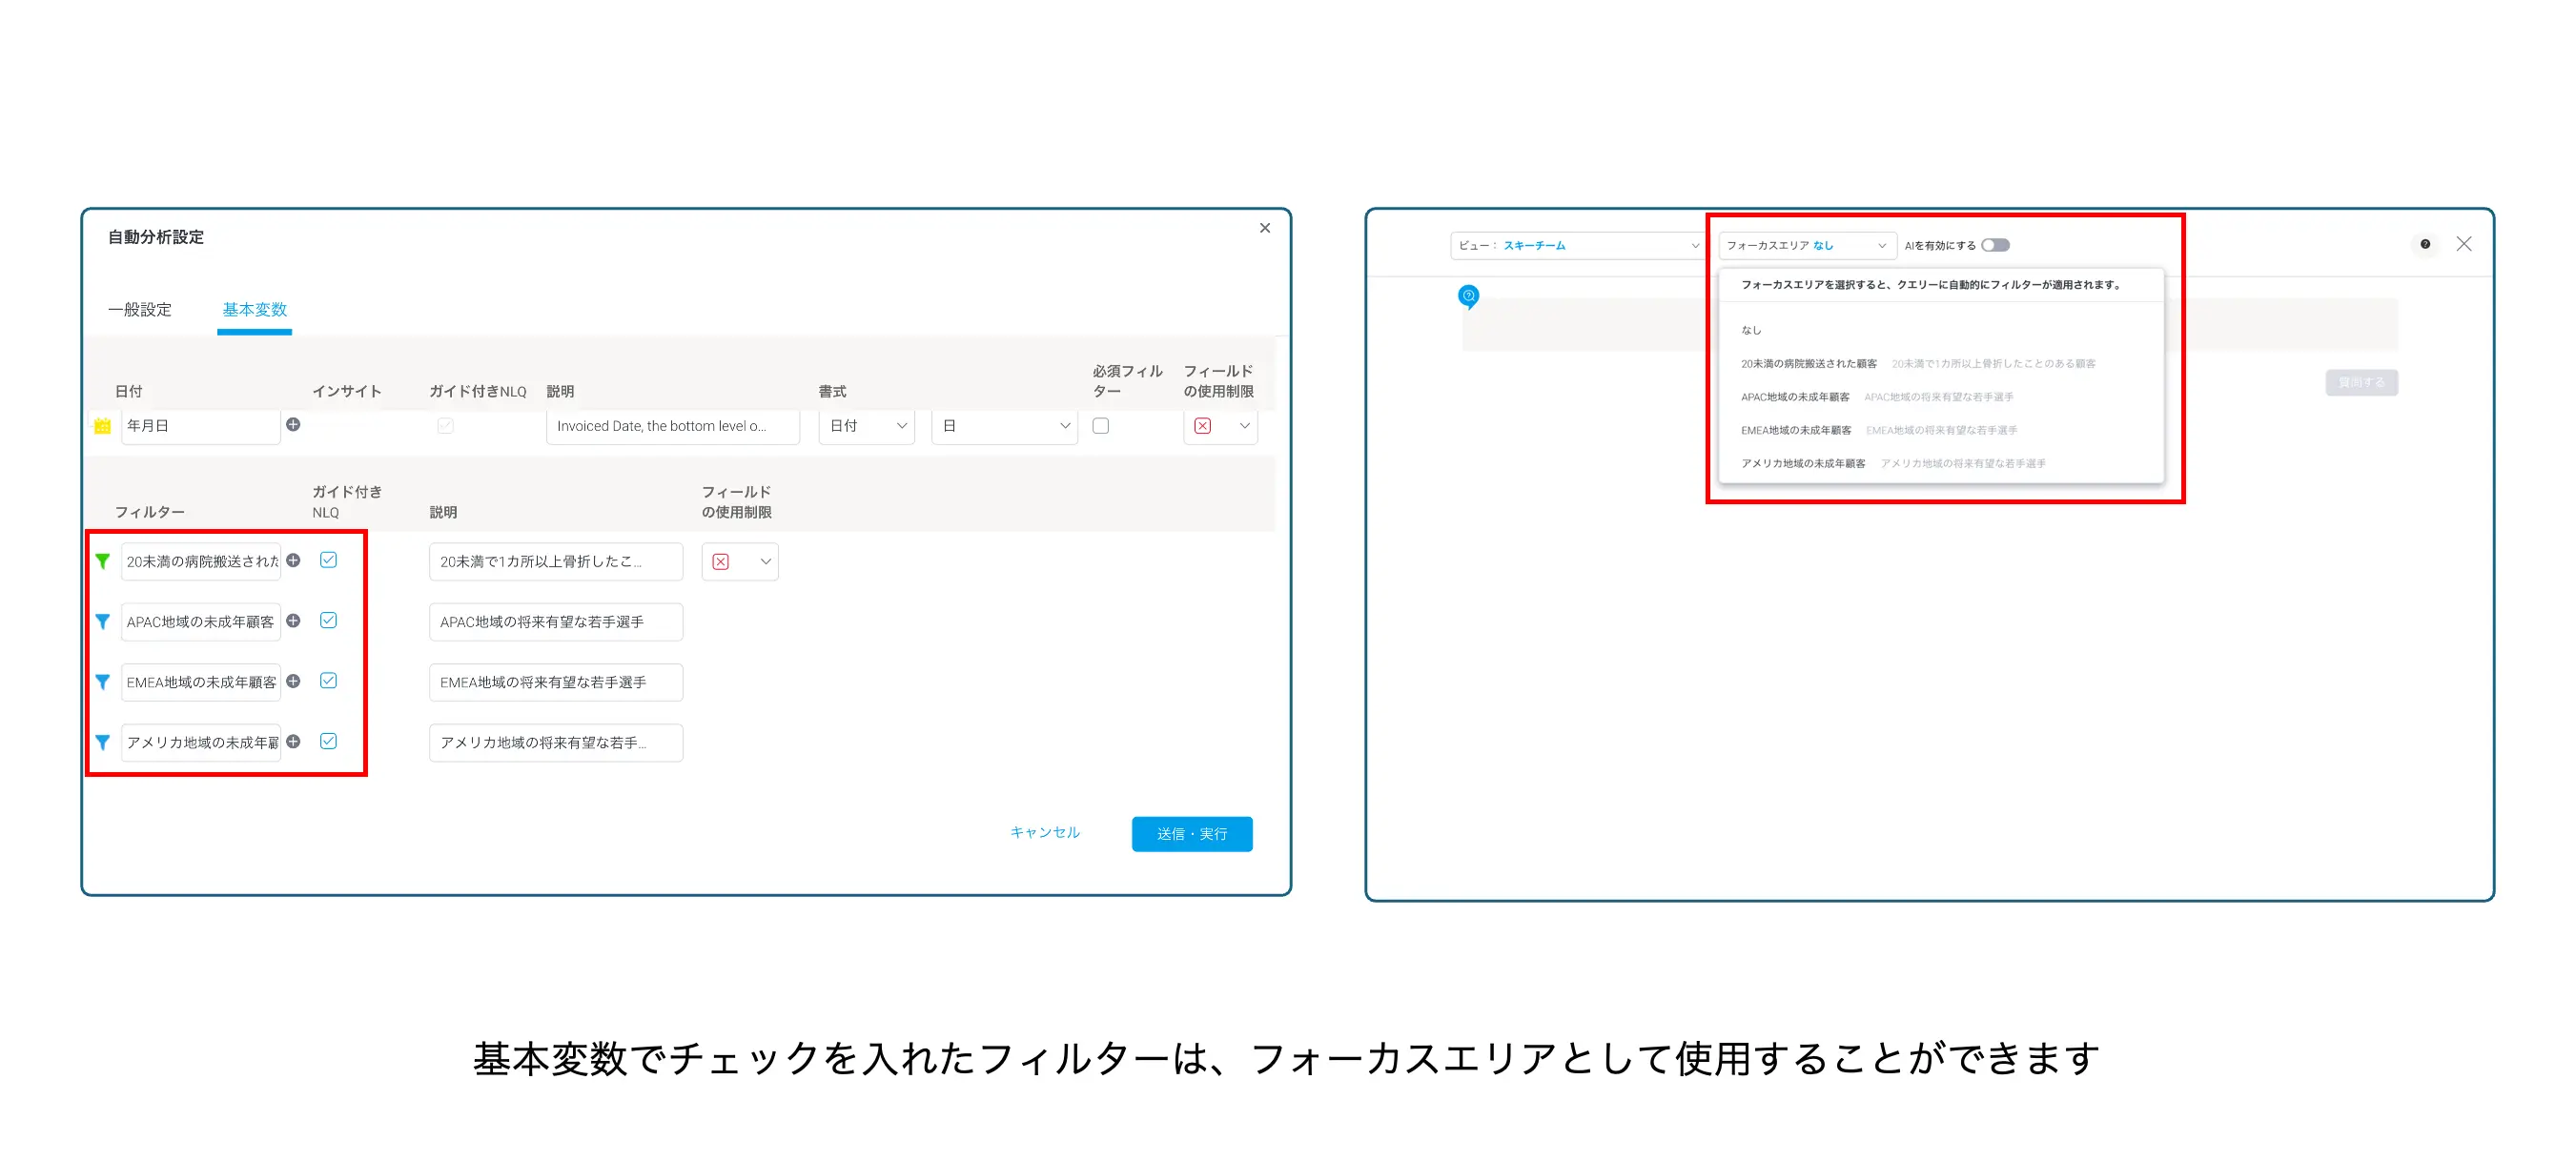This screenshot has height=1161, width=2576.
Task: Click blue funnel icon beside APAC filter
Action: click(102, 621)
